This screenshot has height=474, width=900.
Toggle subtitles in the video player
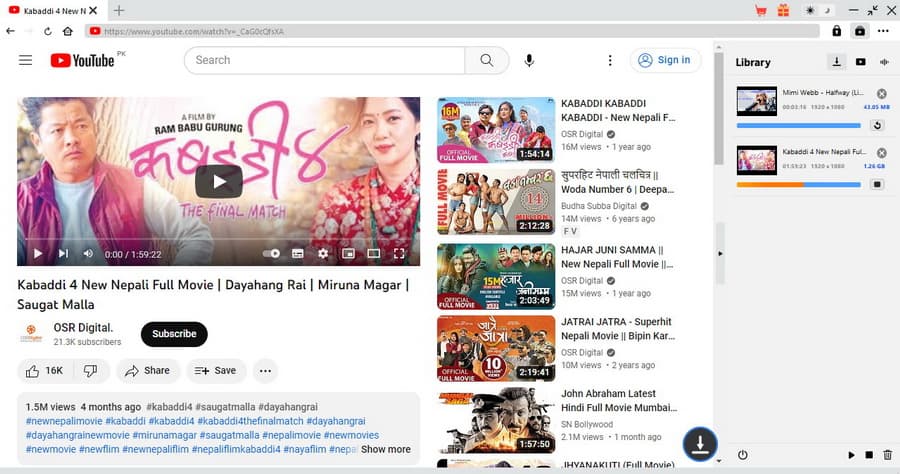297,254
